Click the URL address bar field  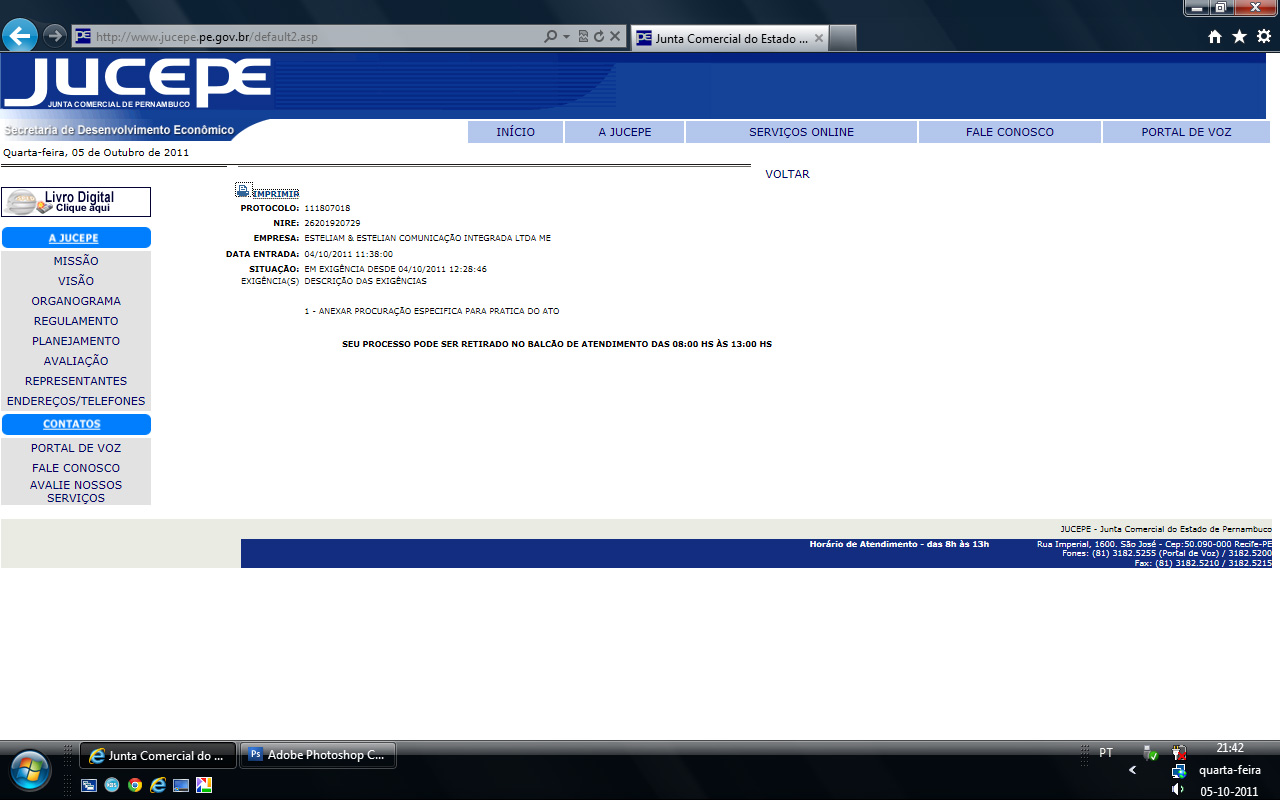[310, 37]
